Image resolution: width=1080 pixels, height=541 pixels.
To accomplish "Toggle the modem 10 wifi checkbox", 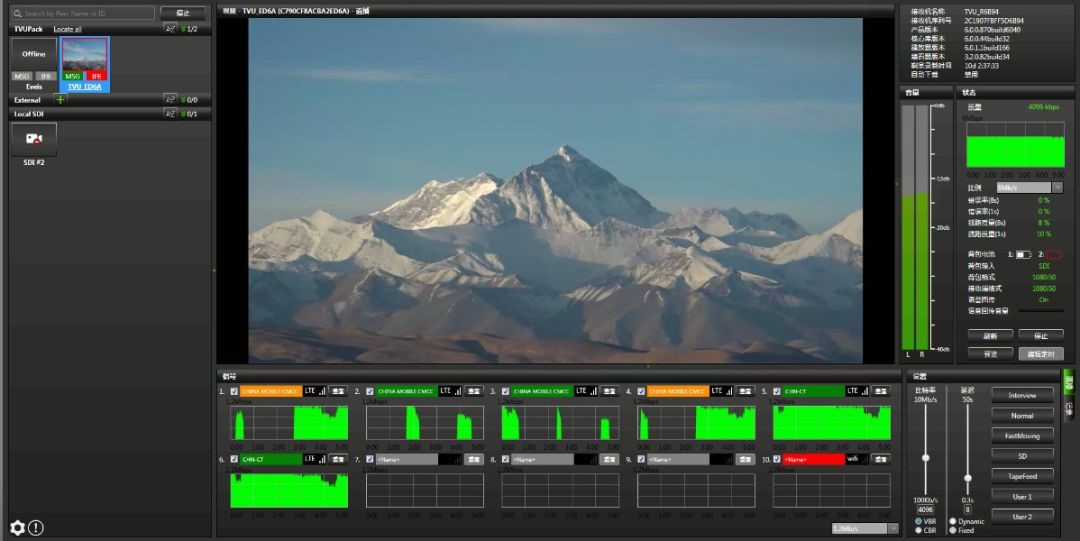I will [777, 459].
